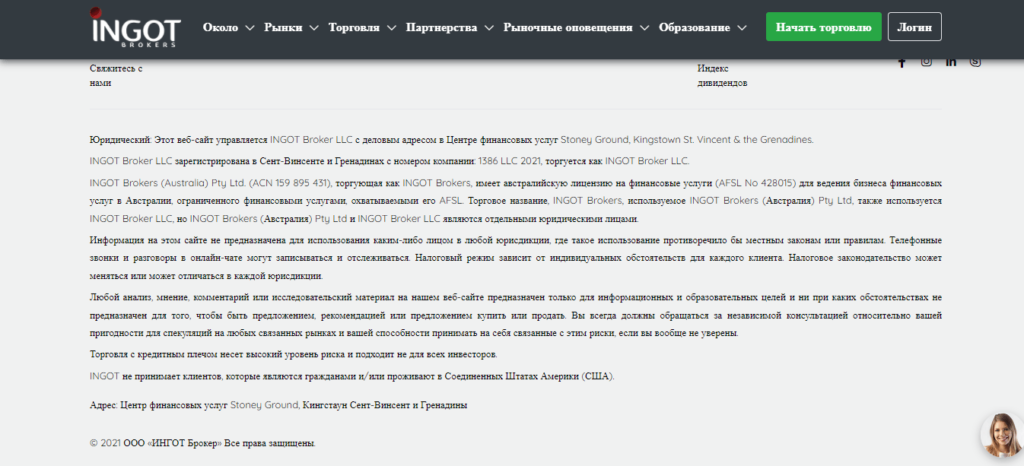Expand chevron next to Рыночные оповещения
This screenshot has width=1024, height=466.
pos(644,27)
